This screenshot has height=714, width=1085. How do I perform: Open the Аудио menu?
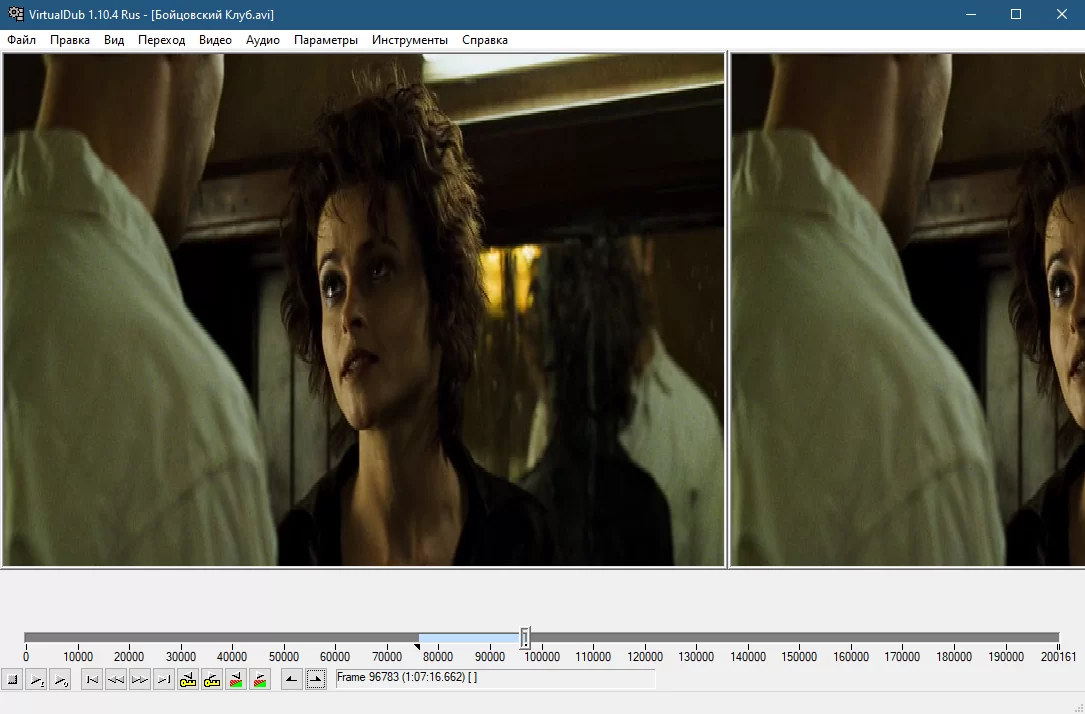[263, 40]
